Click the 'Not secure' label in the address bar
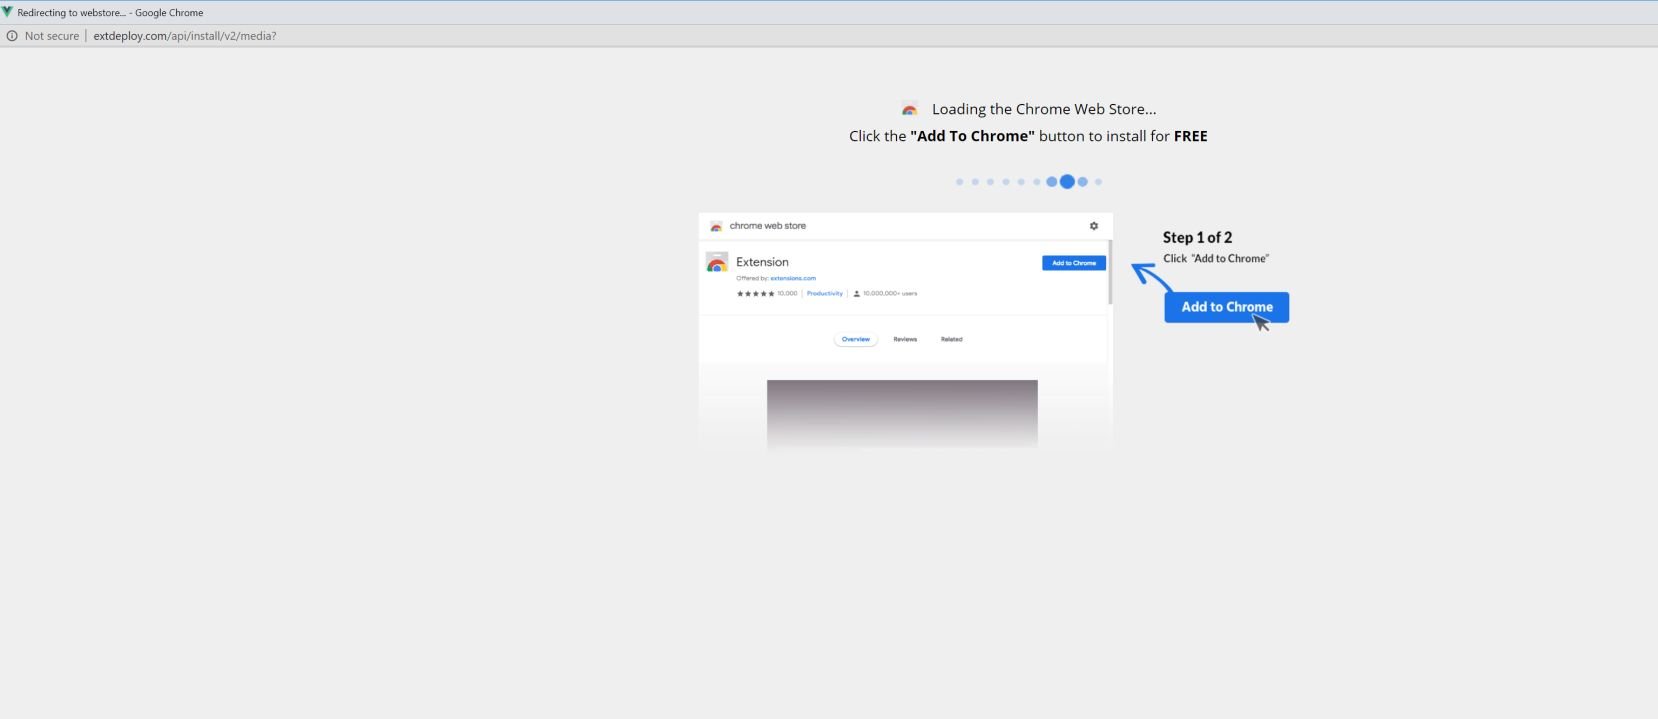 [x=52, y=36]
